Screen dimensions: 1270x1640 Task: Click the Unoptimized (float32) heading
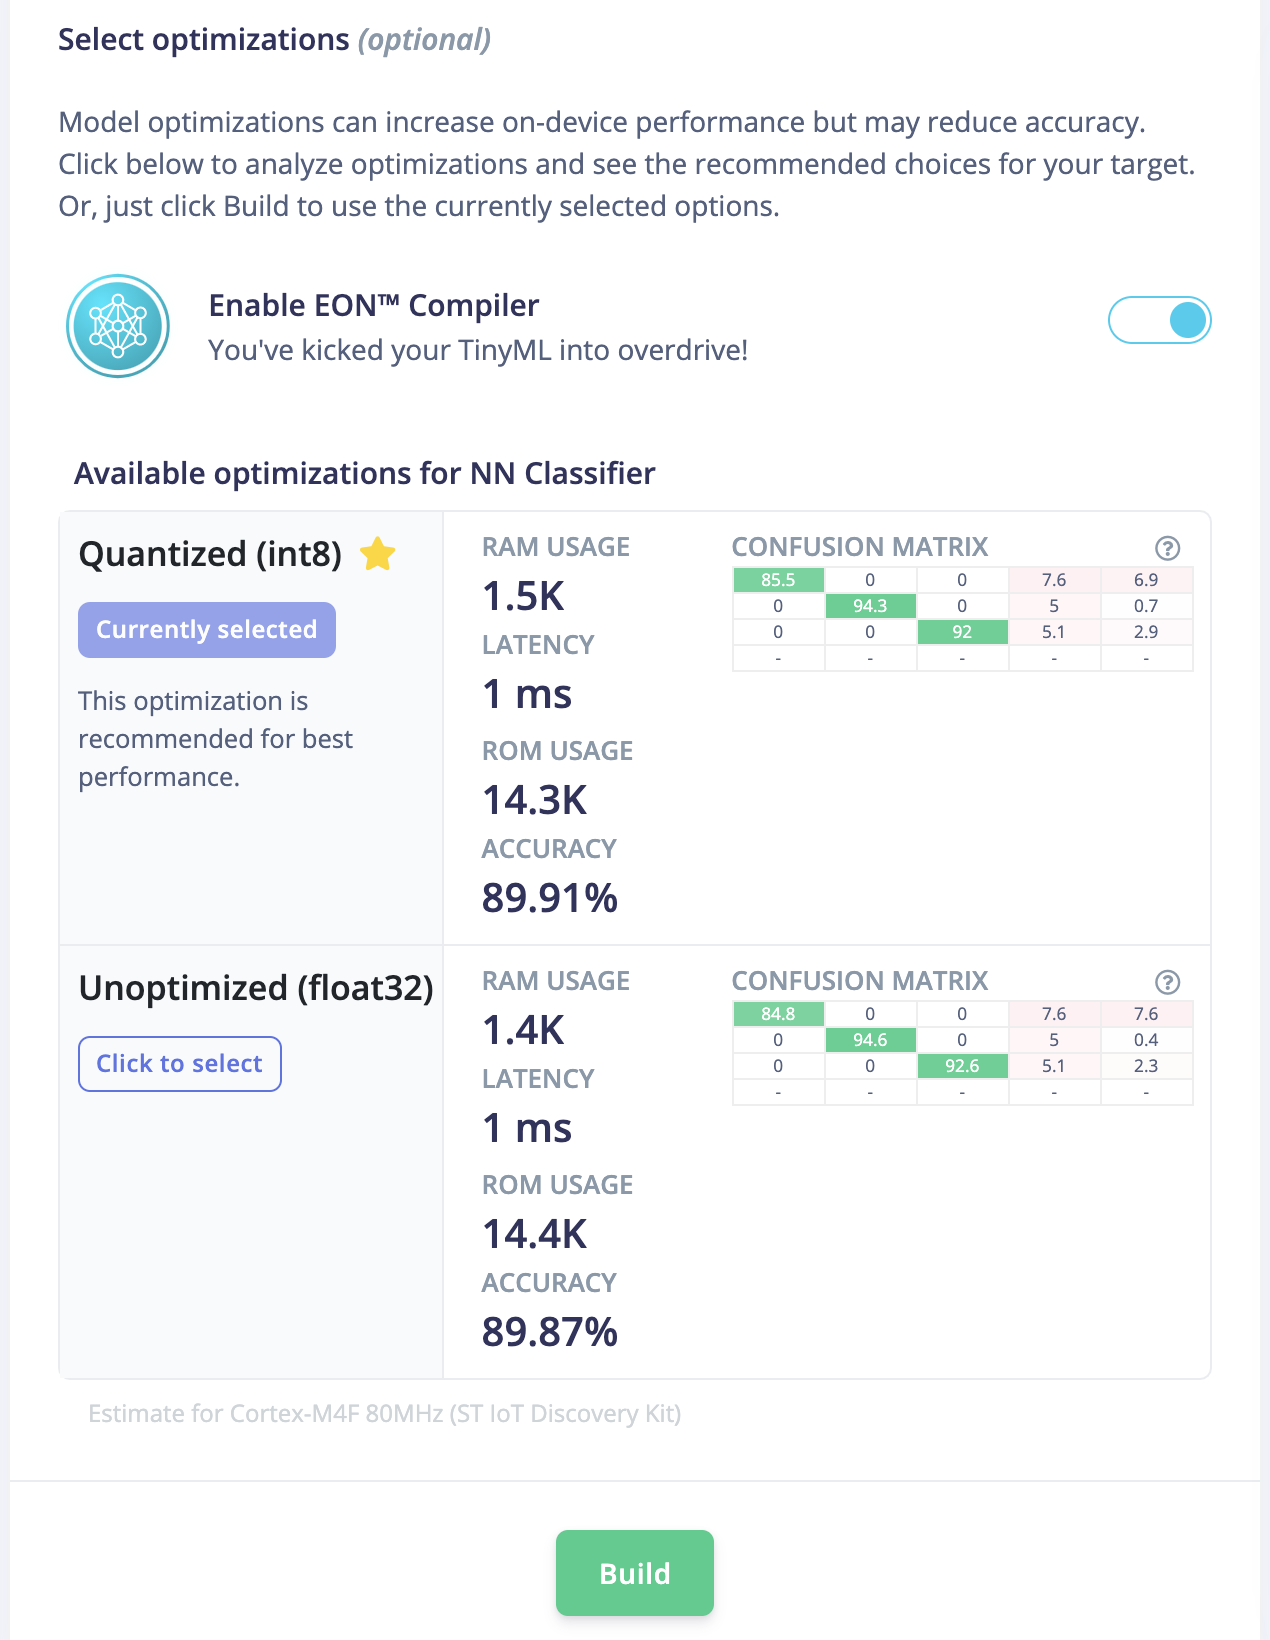256,988
